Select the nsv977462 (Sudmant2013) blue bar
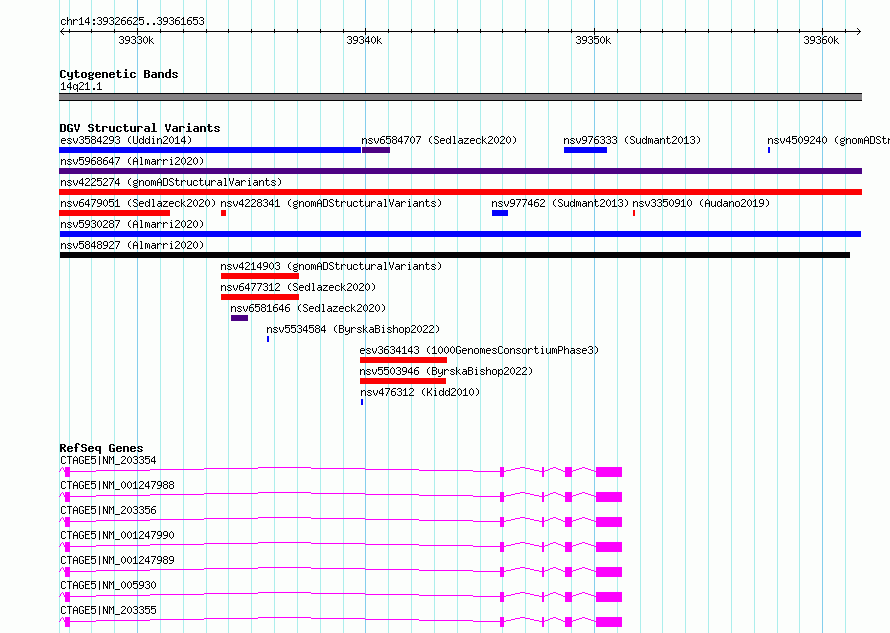890x633 pixels. pyautogui.click(x=499, y=213)
